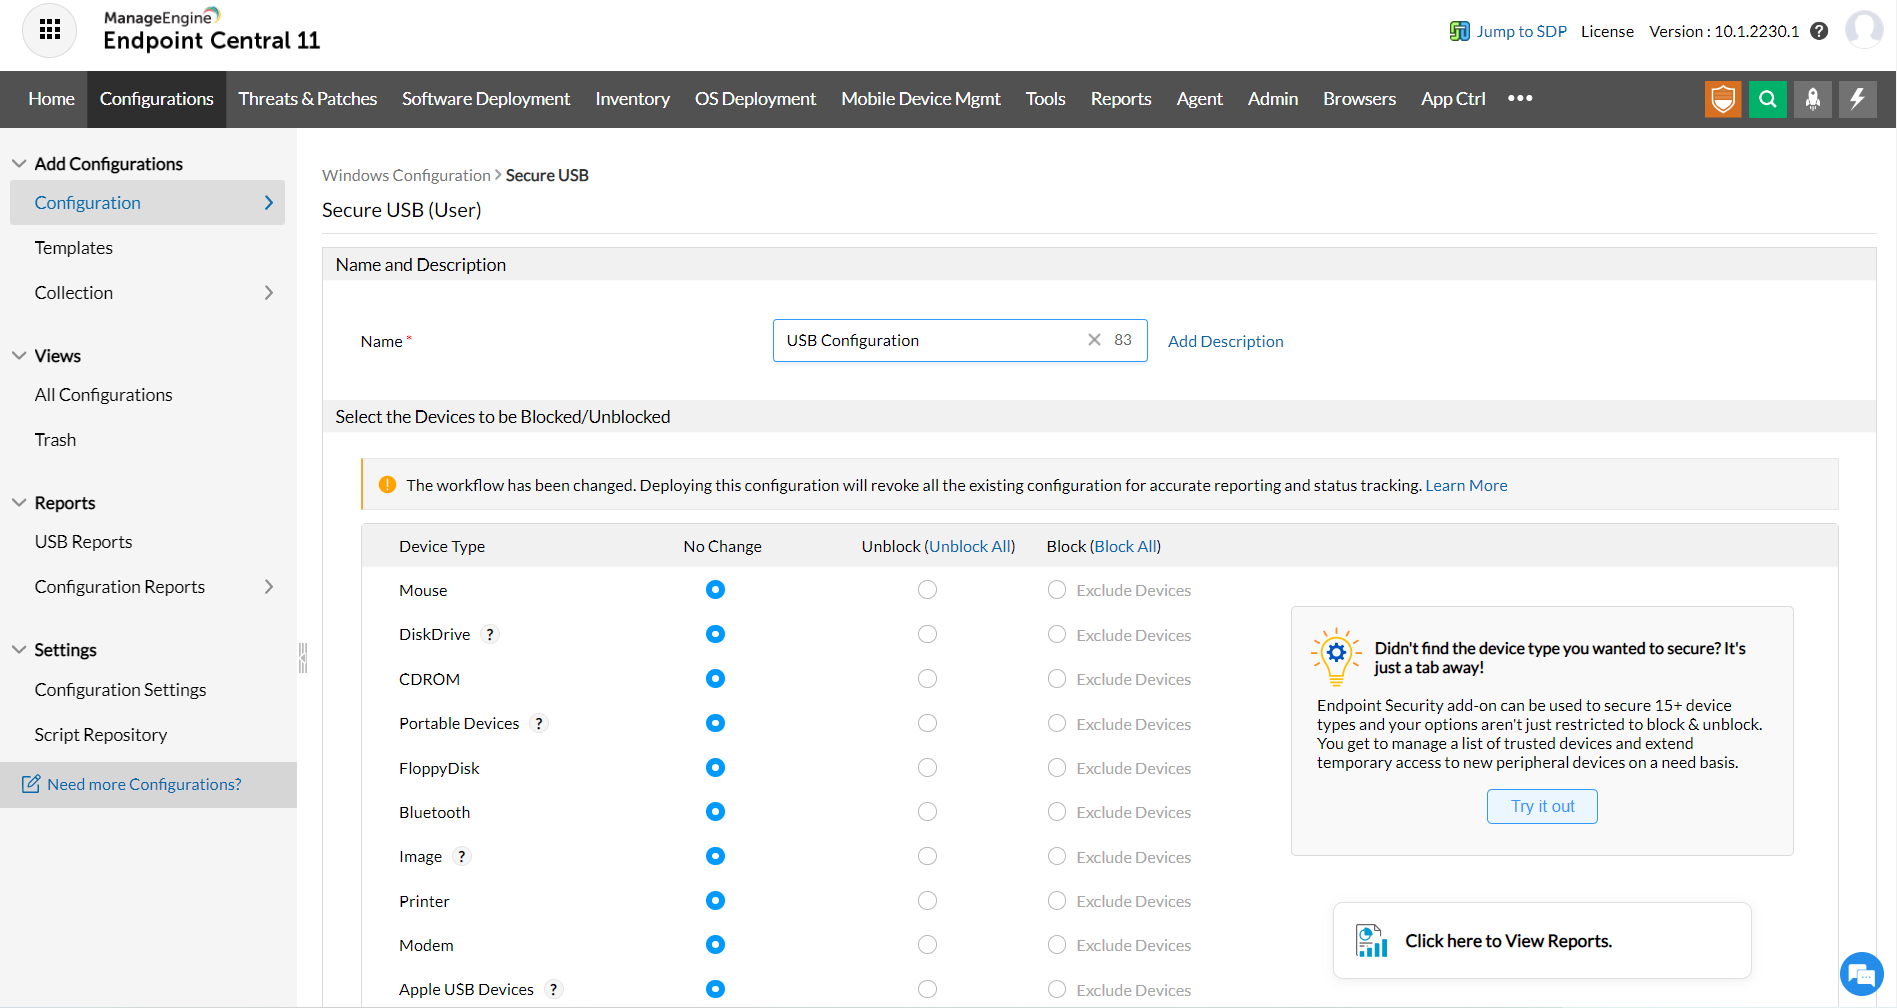1897x1008 pixels.
Task: Open the app grid launcher icon
Action: pyautogui.click(x=49, y=30)
